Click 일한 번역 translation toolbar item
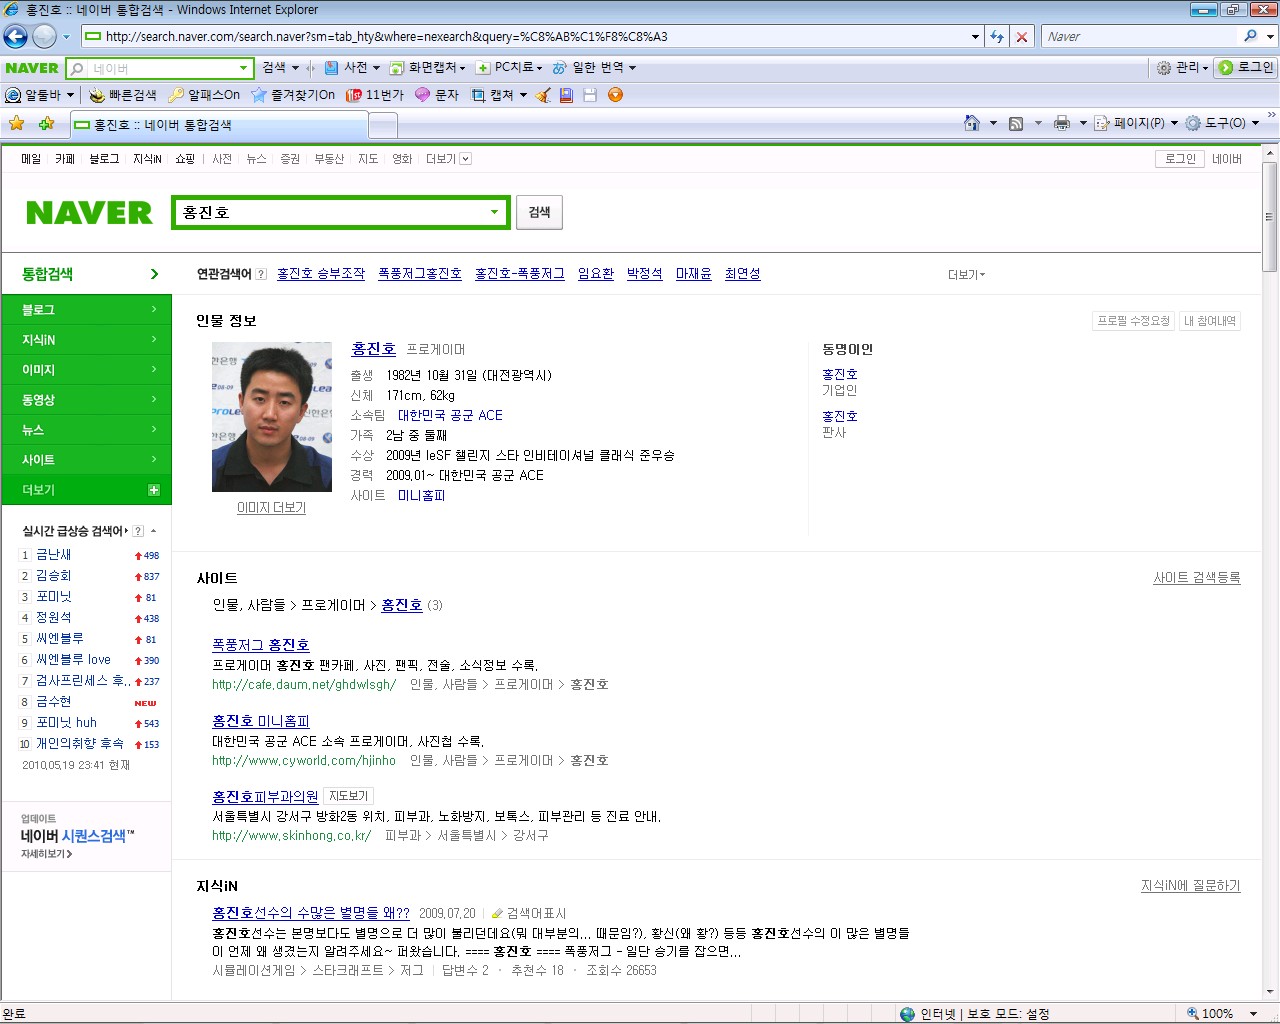 tap(594, 68)
